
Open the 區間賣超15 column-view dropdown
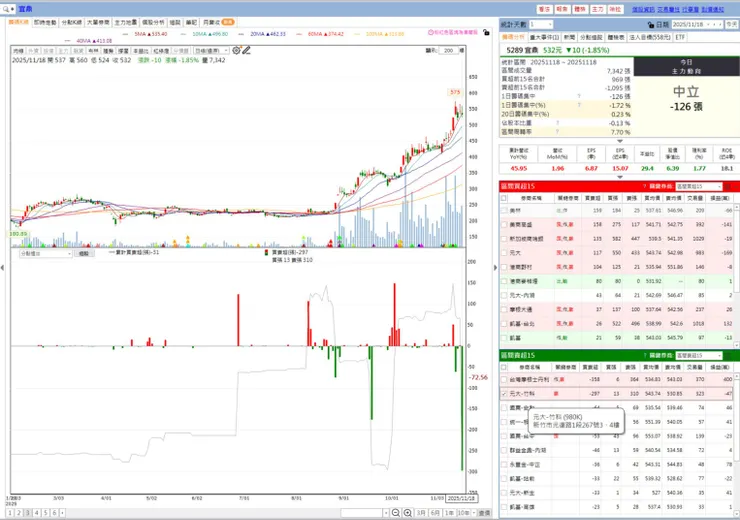click(x=698, y=355)
